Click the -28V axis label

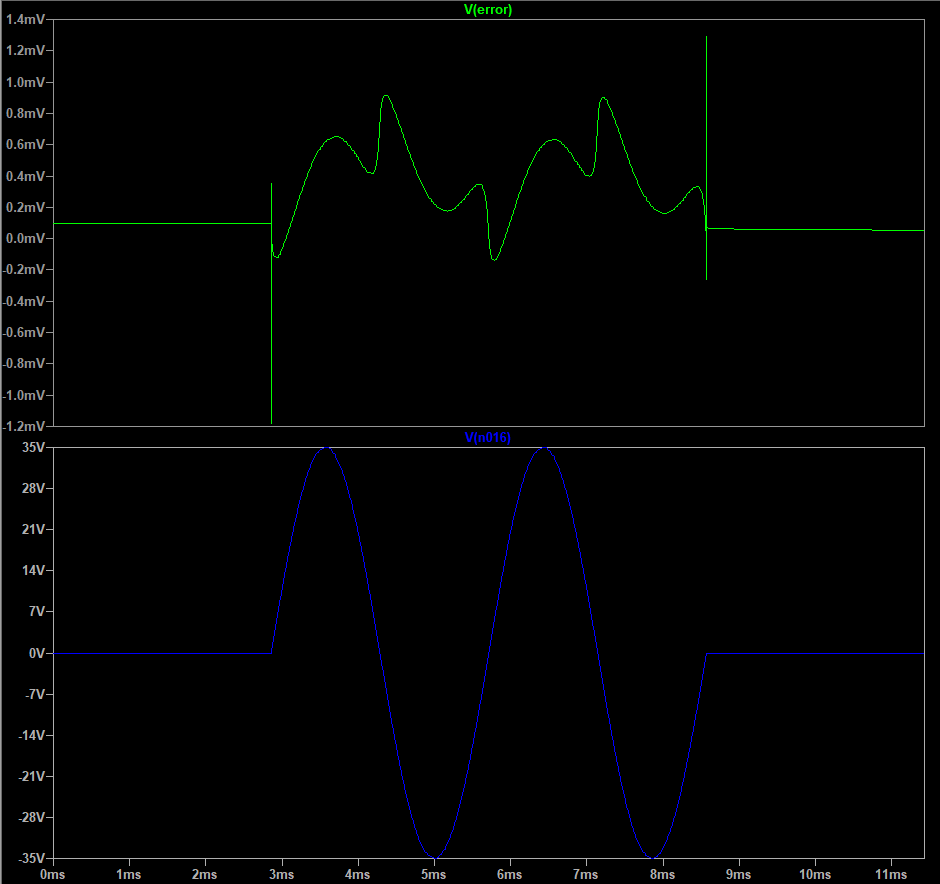(x=32, y=817)
